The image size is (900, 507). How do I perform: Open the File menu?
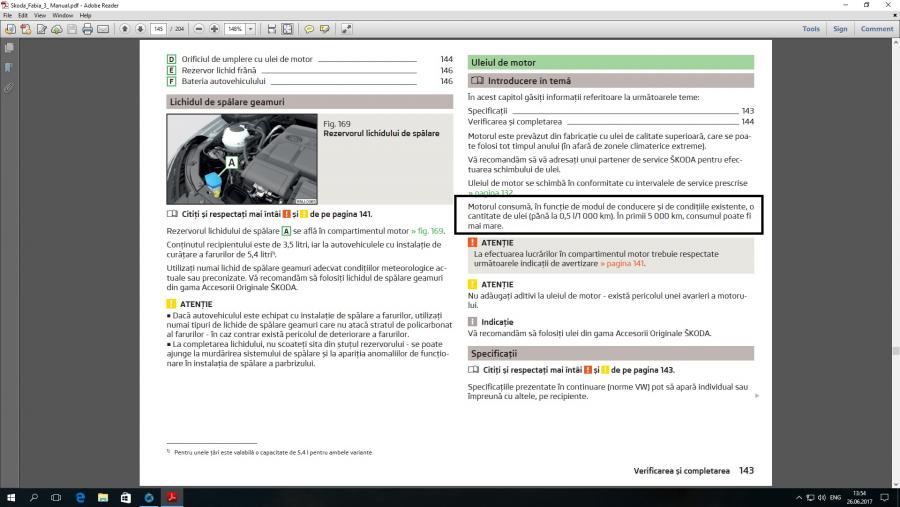[8, 16]
